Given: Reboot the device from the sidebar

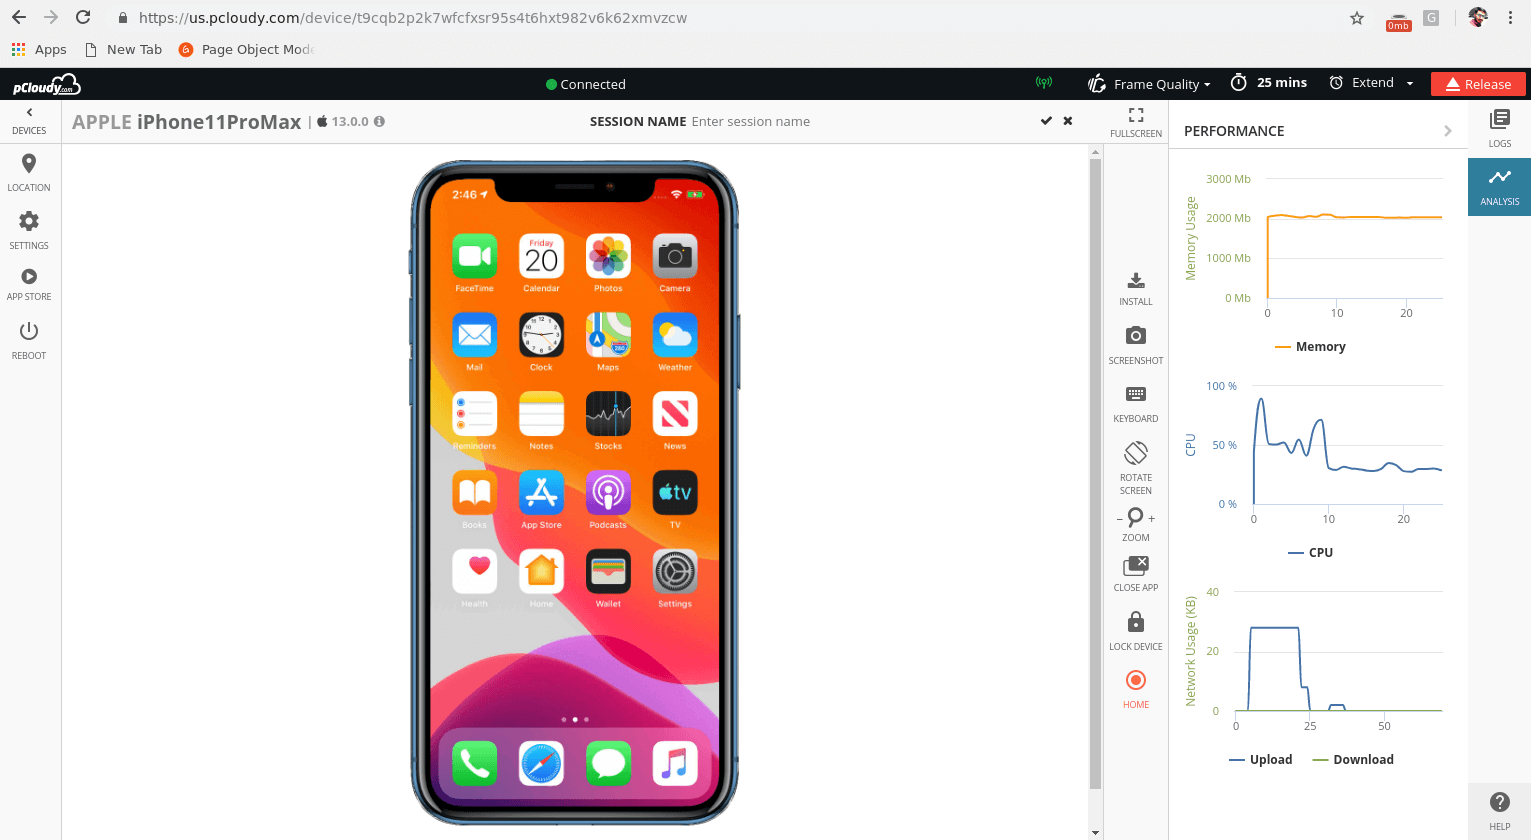Looking at the screenshot, I should 29,340.
